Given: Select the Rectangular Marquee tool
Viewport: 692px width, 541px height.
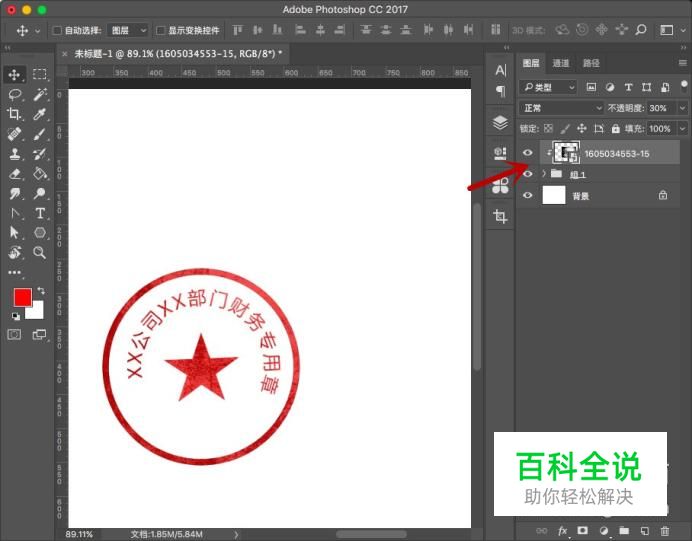Looking at the screenshot, I should tap(40, 74).
